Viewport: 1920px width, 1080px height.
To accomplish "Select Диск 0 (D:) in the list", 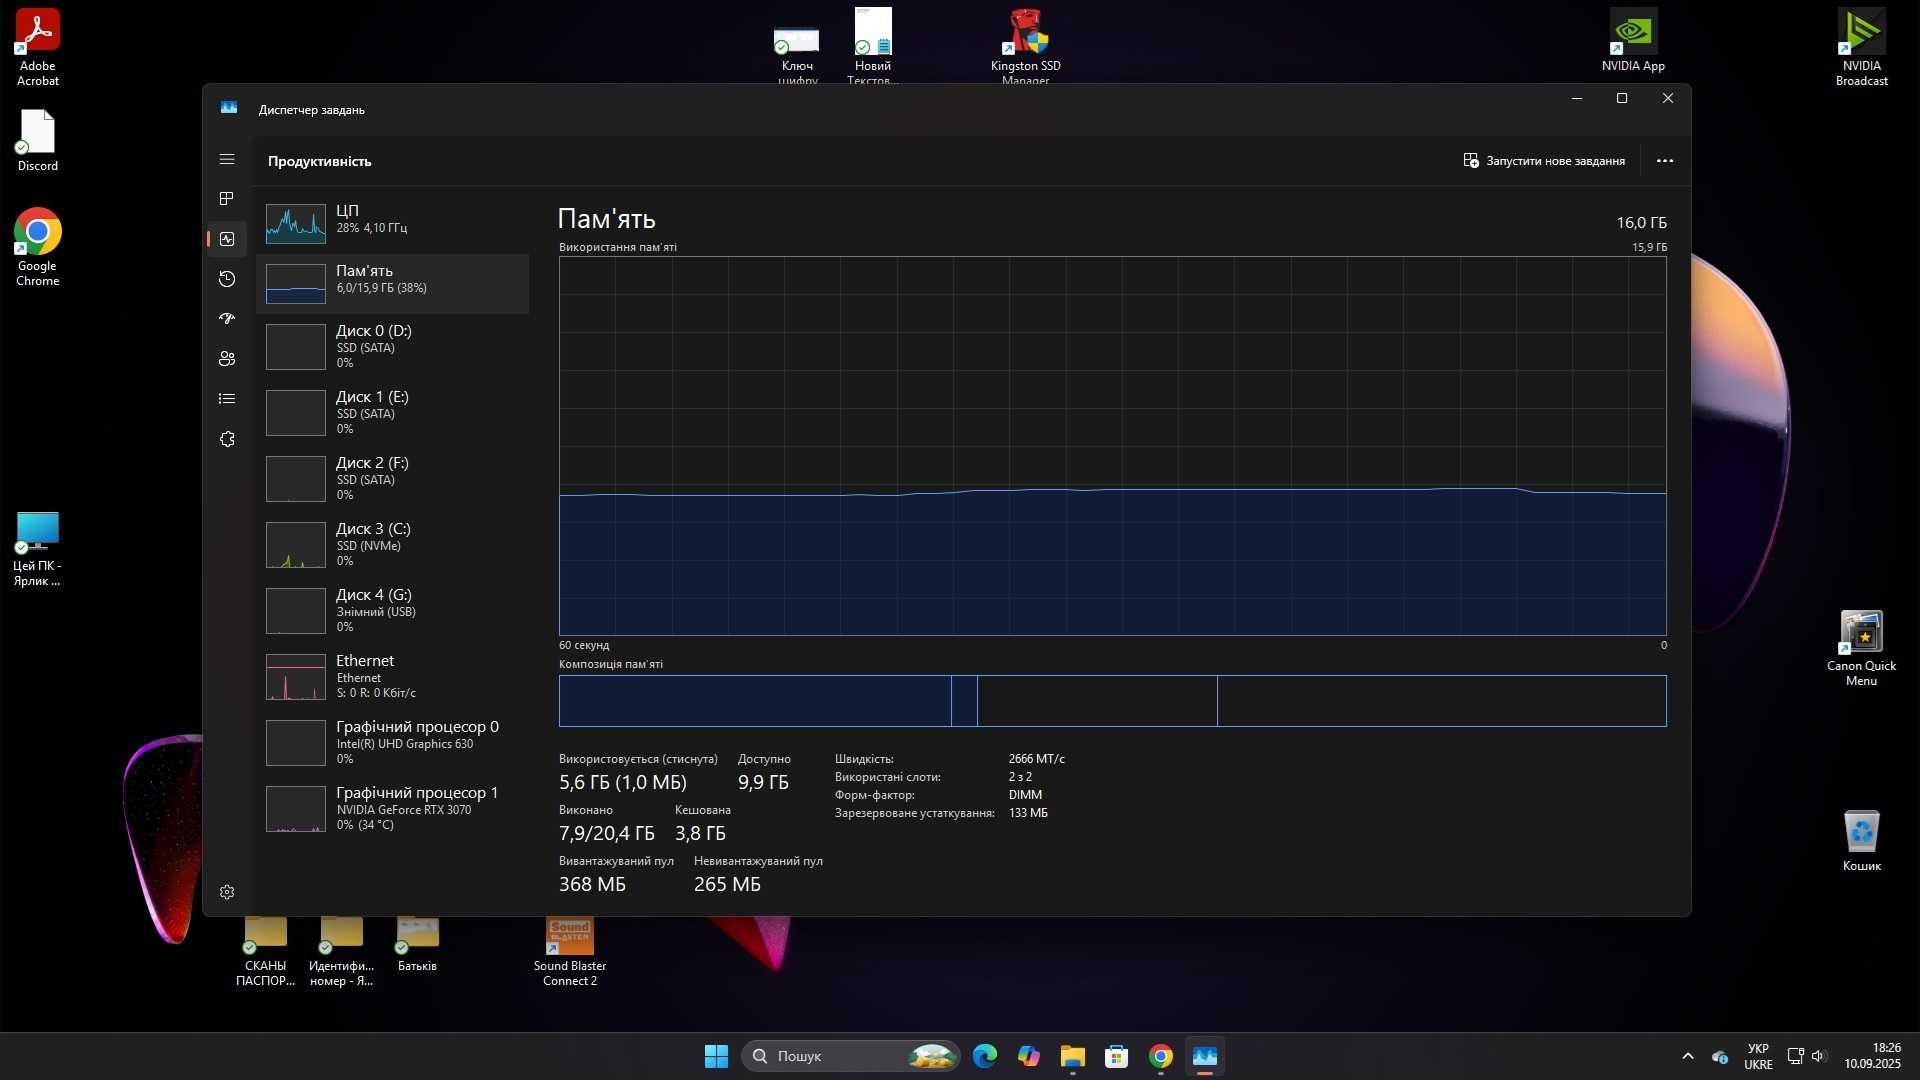I will pos(392,346).
